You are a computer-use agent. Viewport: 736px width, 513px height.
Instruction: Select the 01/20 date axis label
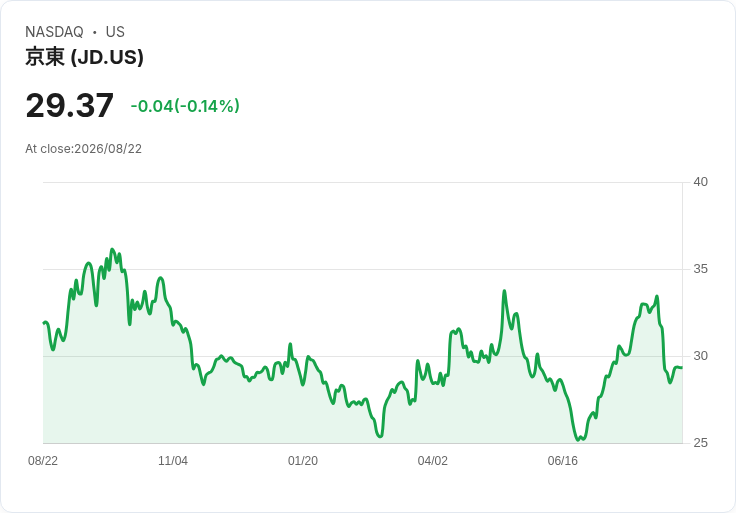click(x=303, y=461)
